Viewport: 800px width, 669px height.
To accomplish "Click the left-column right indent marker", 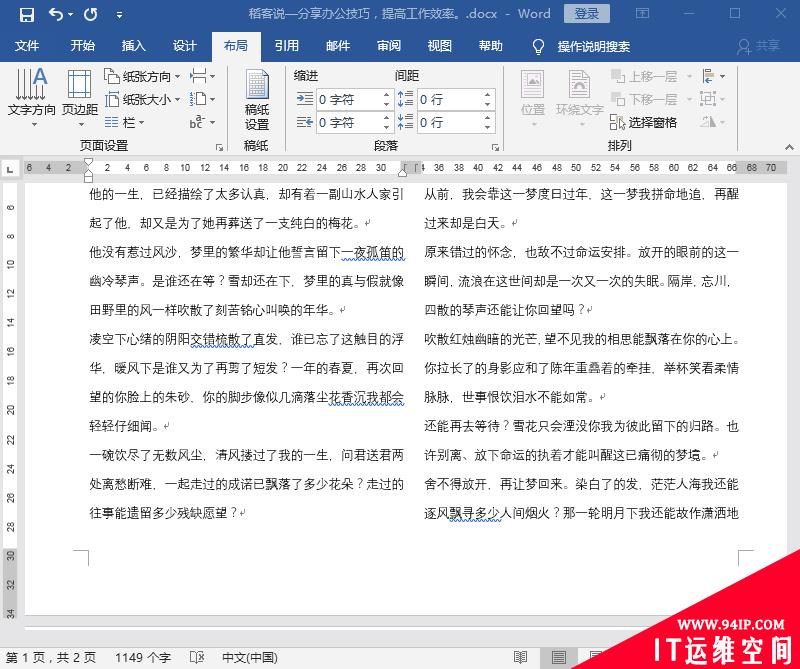I will (403, 173).
